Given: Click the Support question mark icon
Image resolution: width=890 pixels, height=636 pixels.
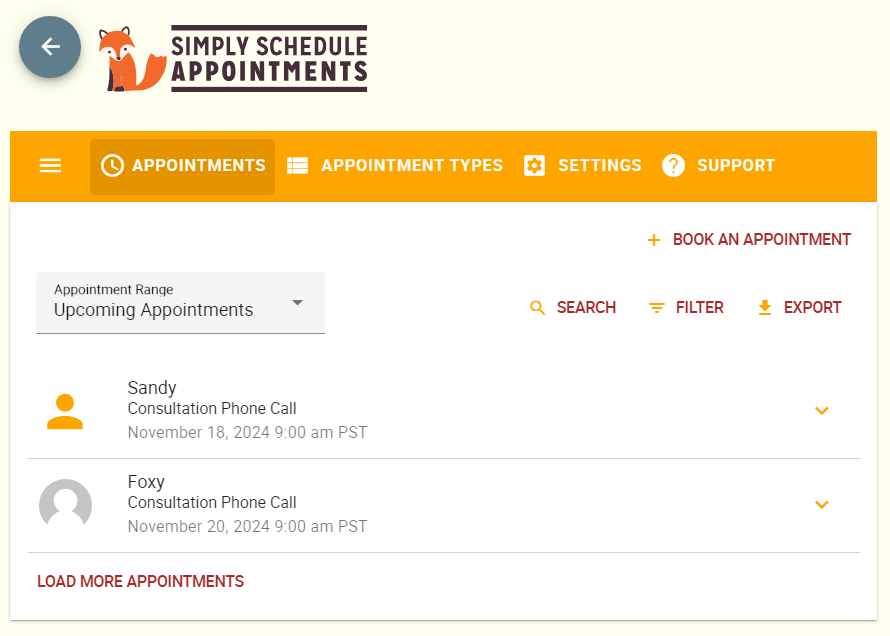Looking at the screenshot, I should (673, 166).
